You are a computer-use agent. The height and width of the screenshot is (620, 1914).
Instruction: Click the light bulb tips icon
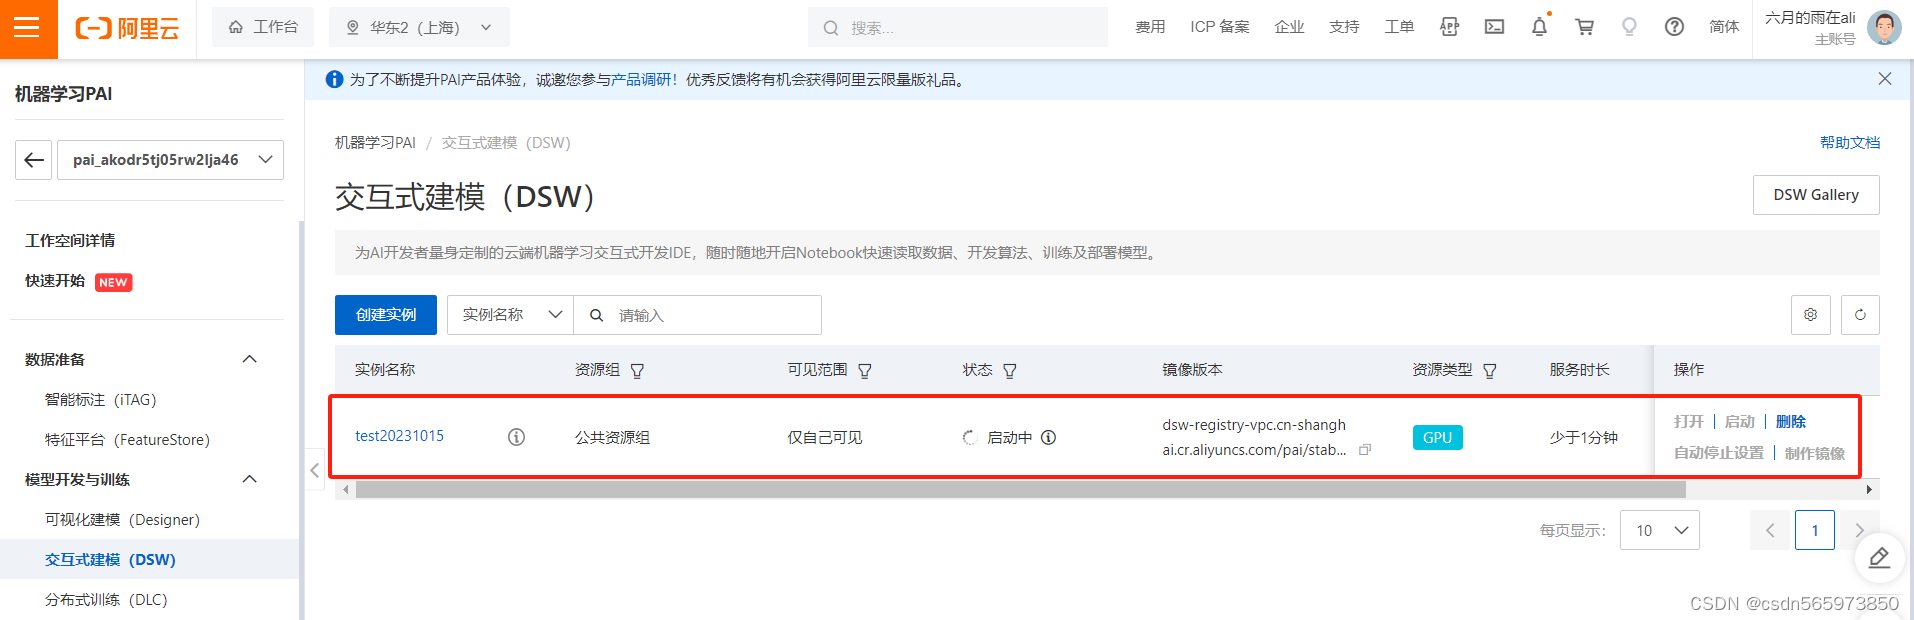point(1629,27)
